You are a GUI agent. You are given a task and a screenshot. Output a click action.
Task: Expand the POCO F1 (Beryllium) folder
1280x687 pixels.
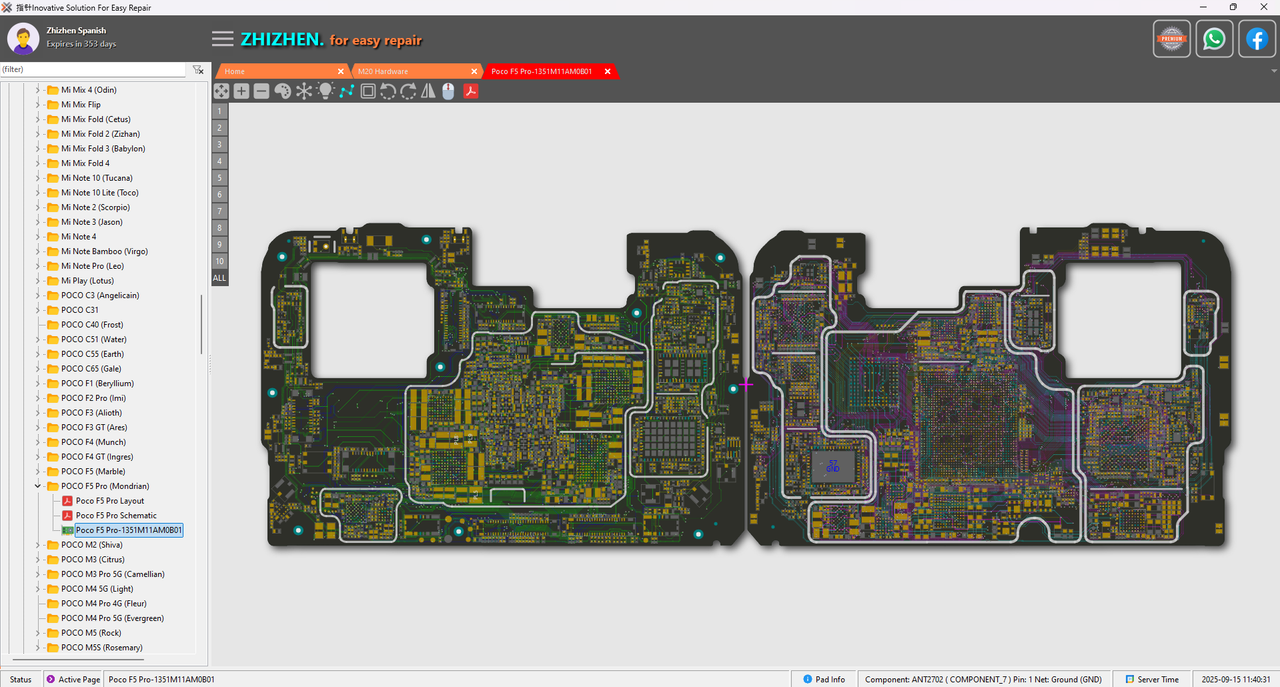tap(38, 383)
